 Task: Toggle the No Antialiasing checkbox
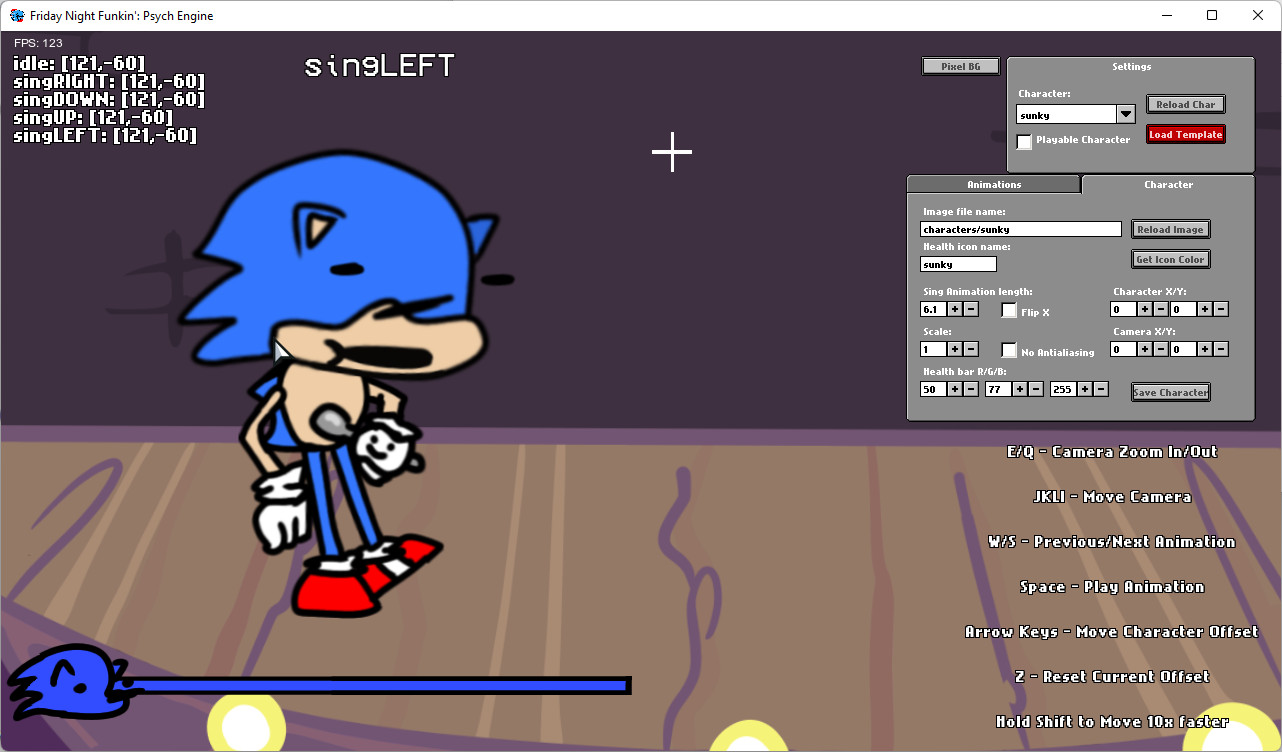pyautogui.click(x=1009, y=350)
